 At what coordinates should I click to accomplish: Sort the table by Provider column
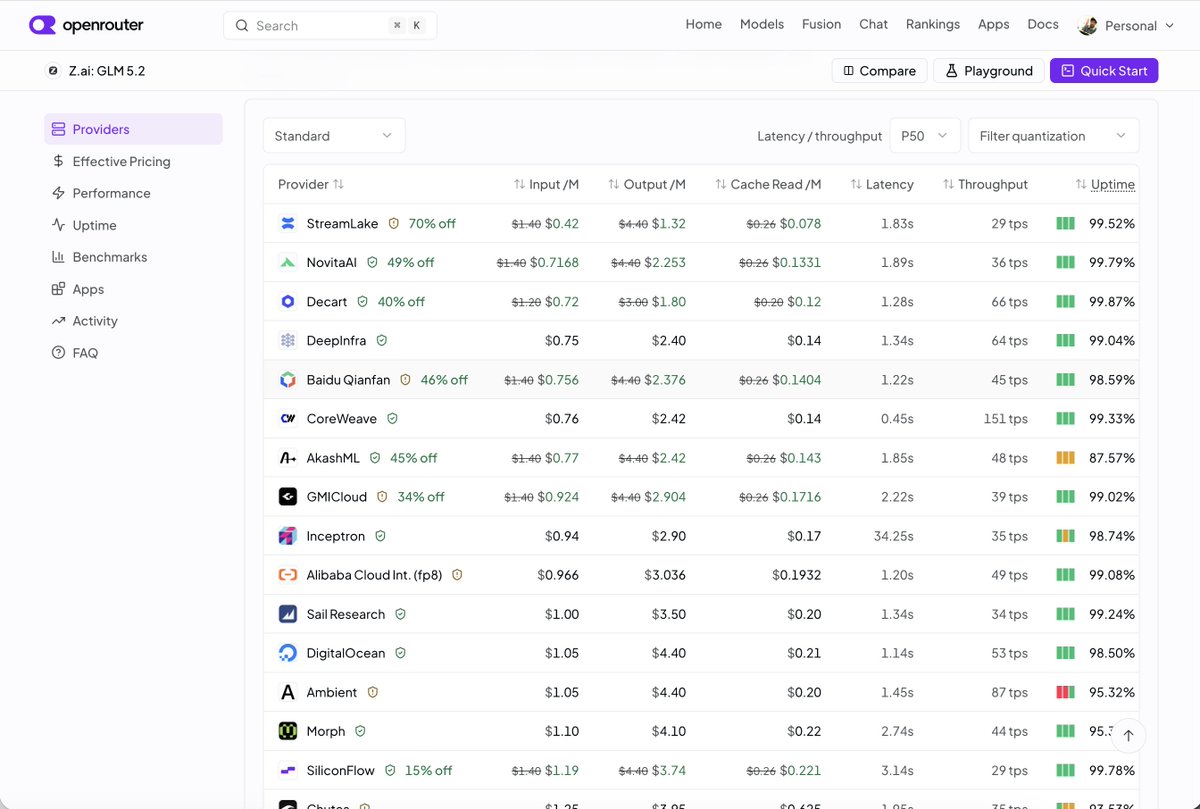point(311,184)
